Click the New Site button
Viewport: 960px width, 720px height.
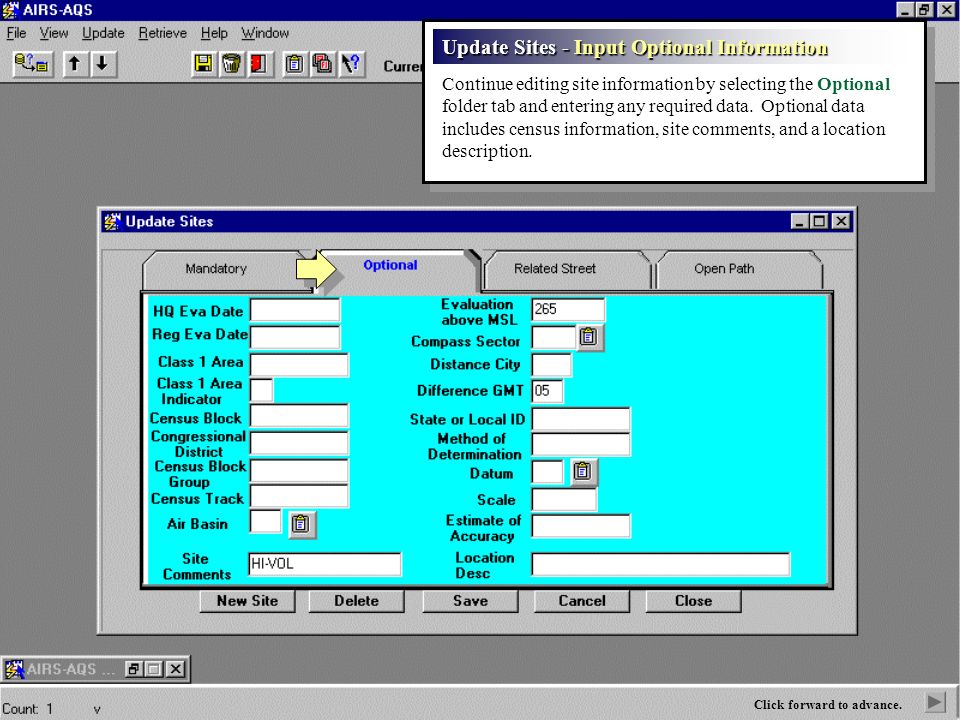coord(247,601)
